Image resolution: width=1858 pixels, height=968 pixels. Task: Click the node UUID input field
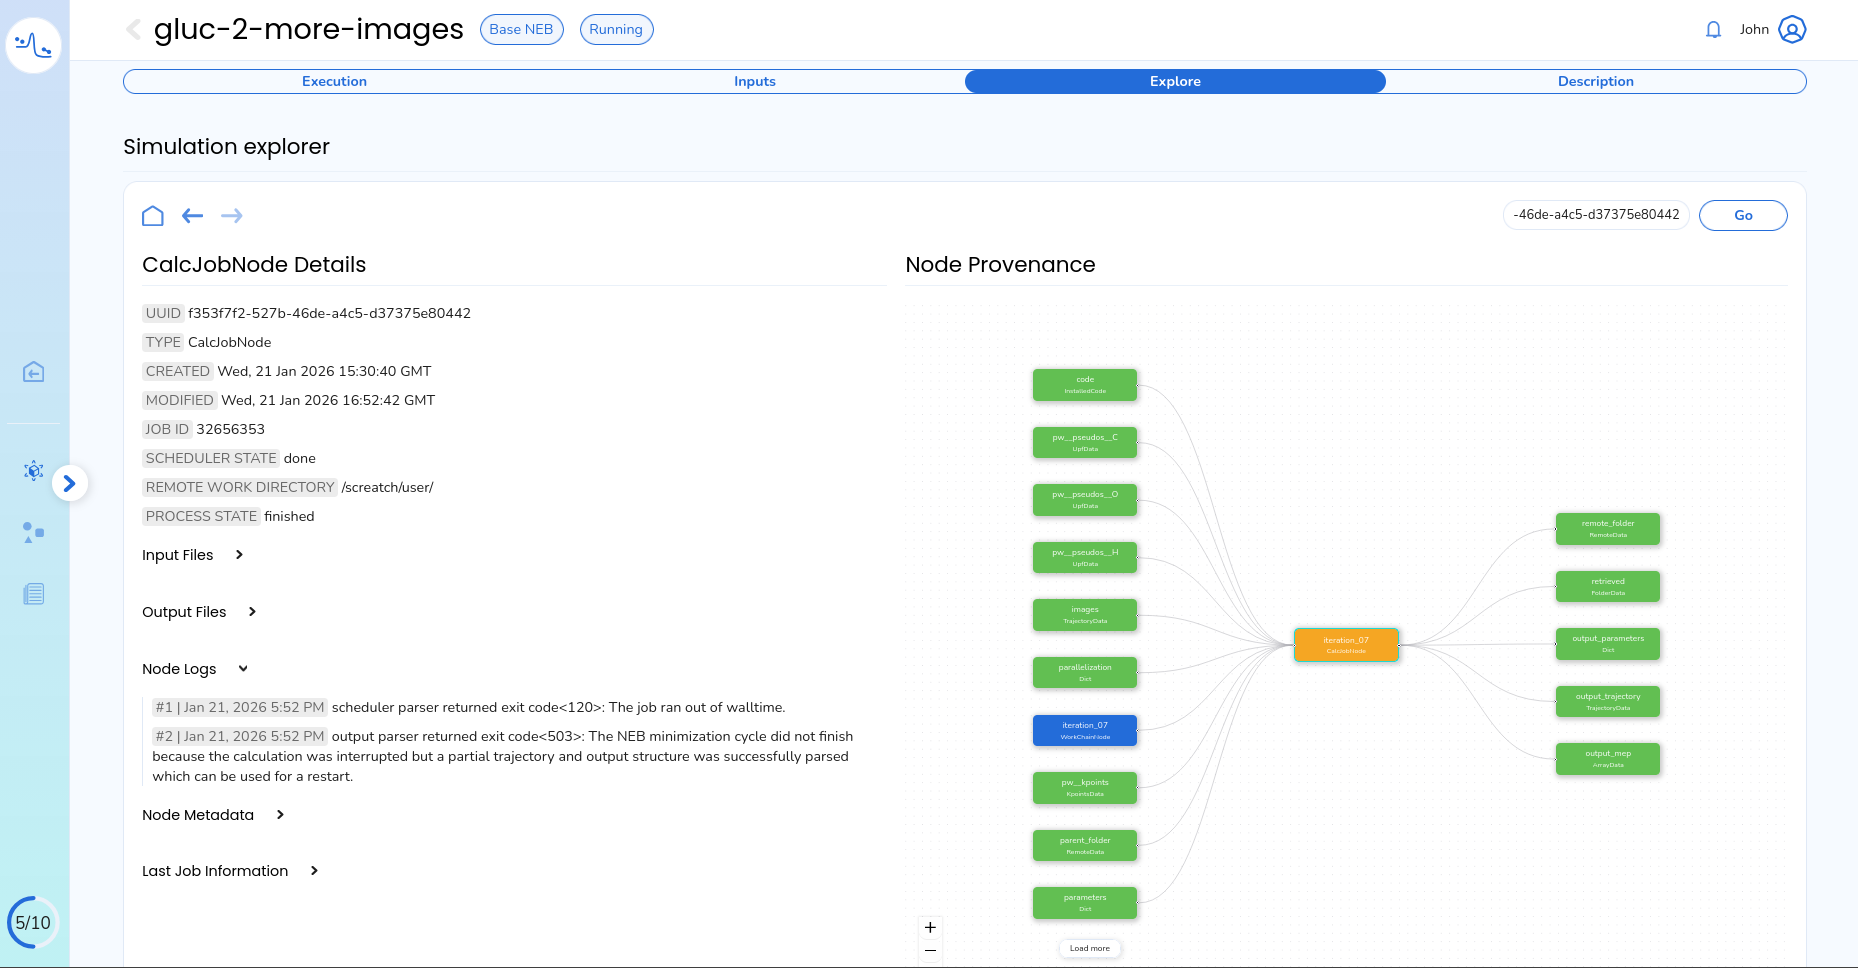point(1595,215)
